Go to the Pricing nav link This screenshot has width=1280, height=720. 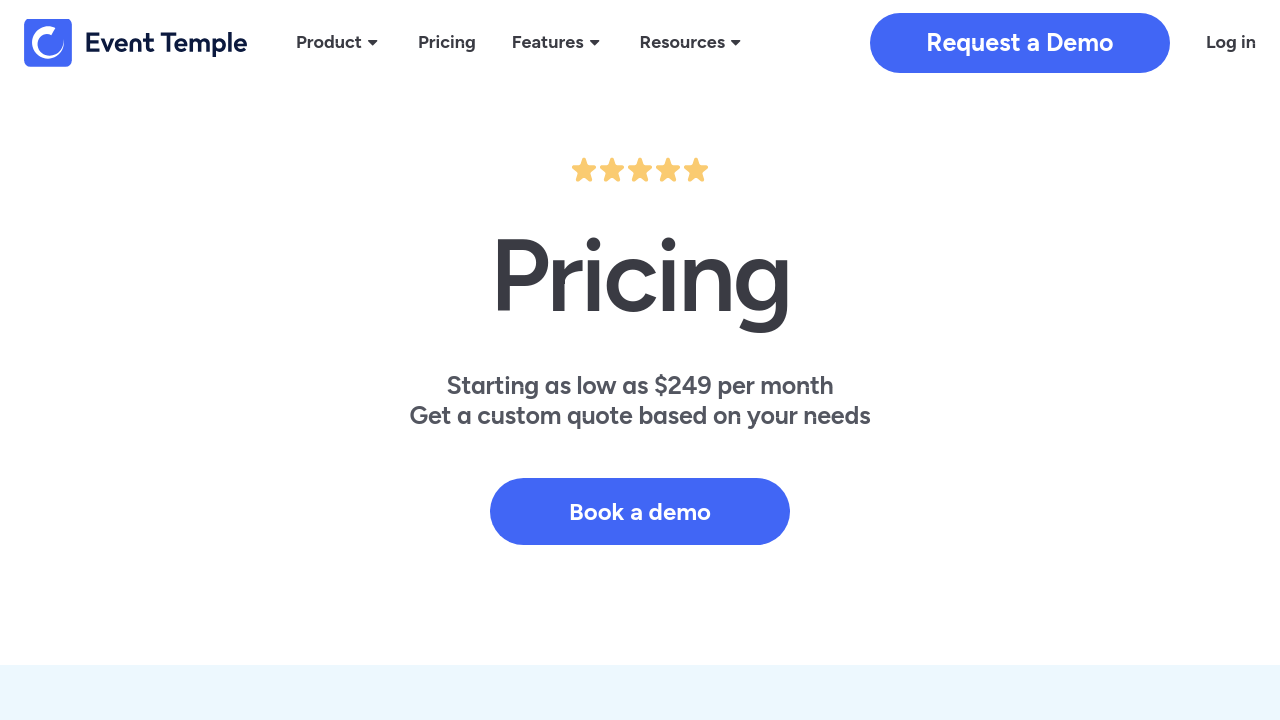447,42
